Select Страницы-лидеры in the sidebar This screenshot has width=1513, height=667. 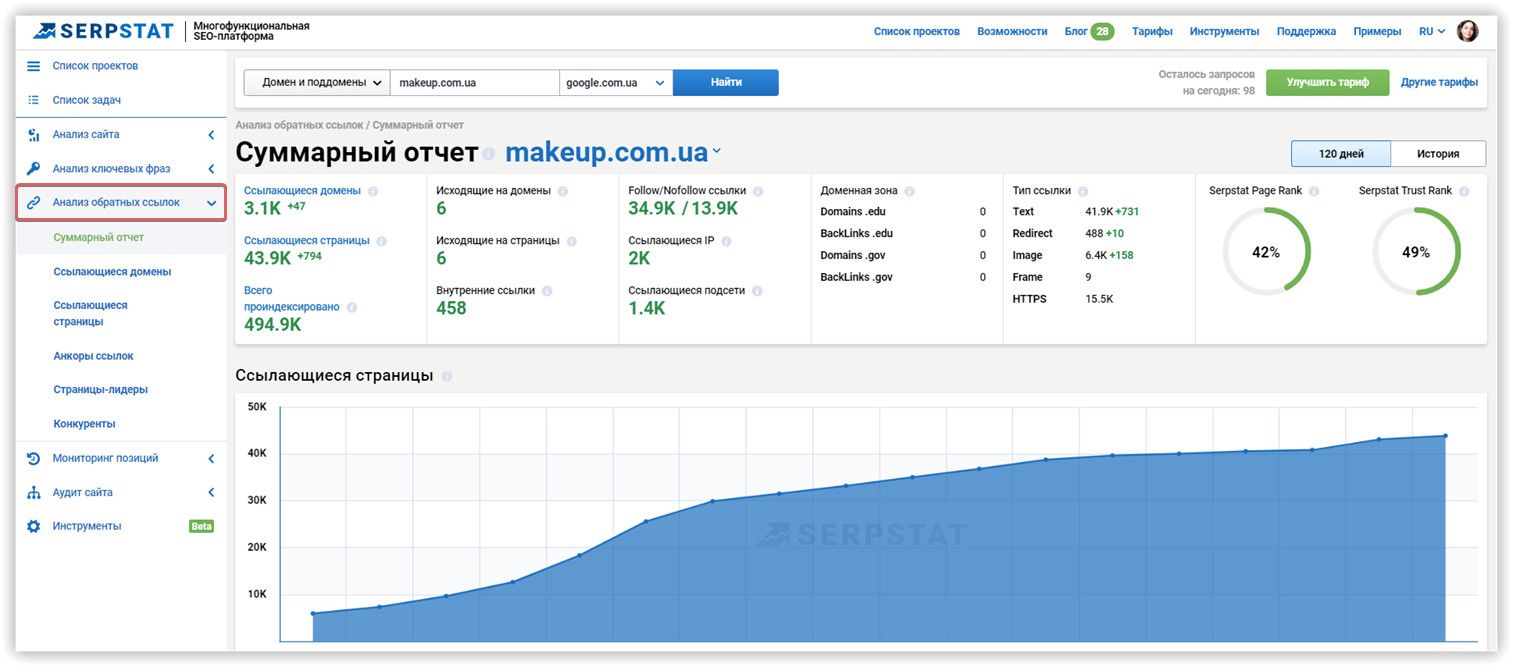(x=100, y=390)
